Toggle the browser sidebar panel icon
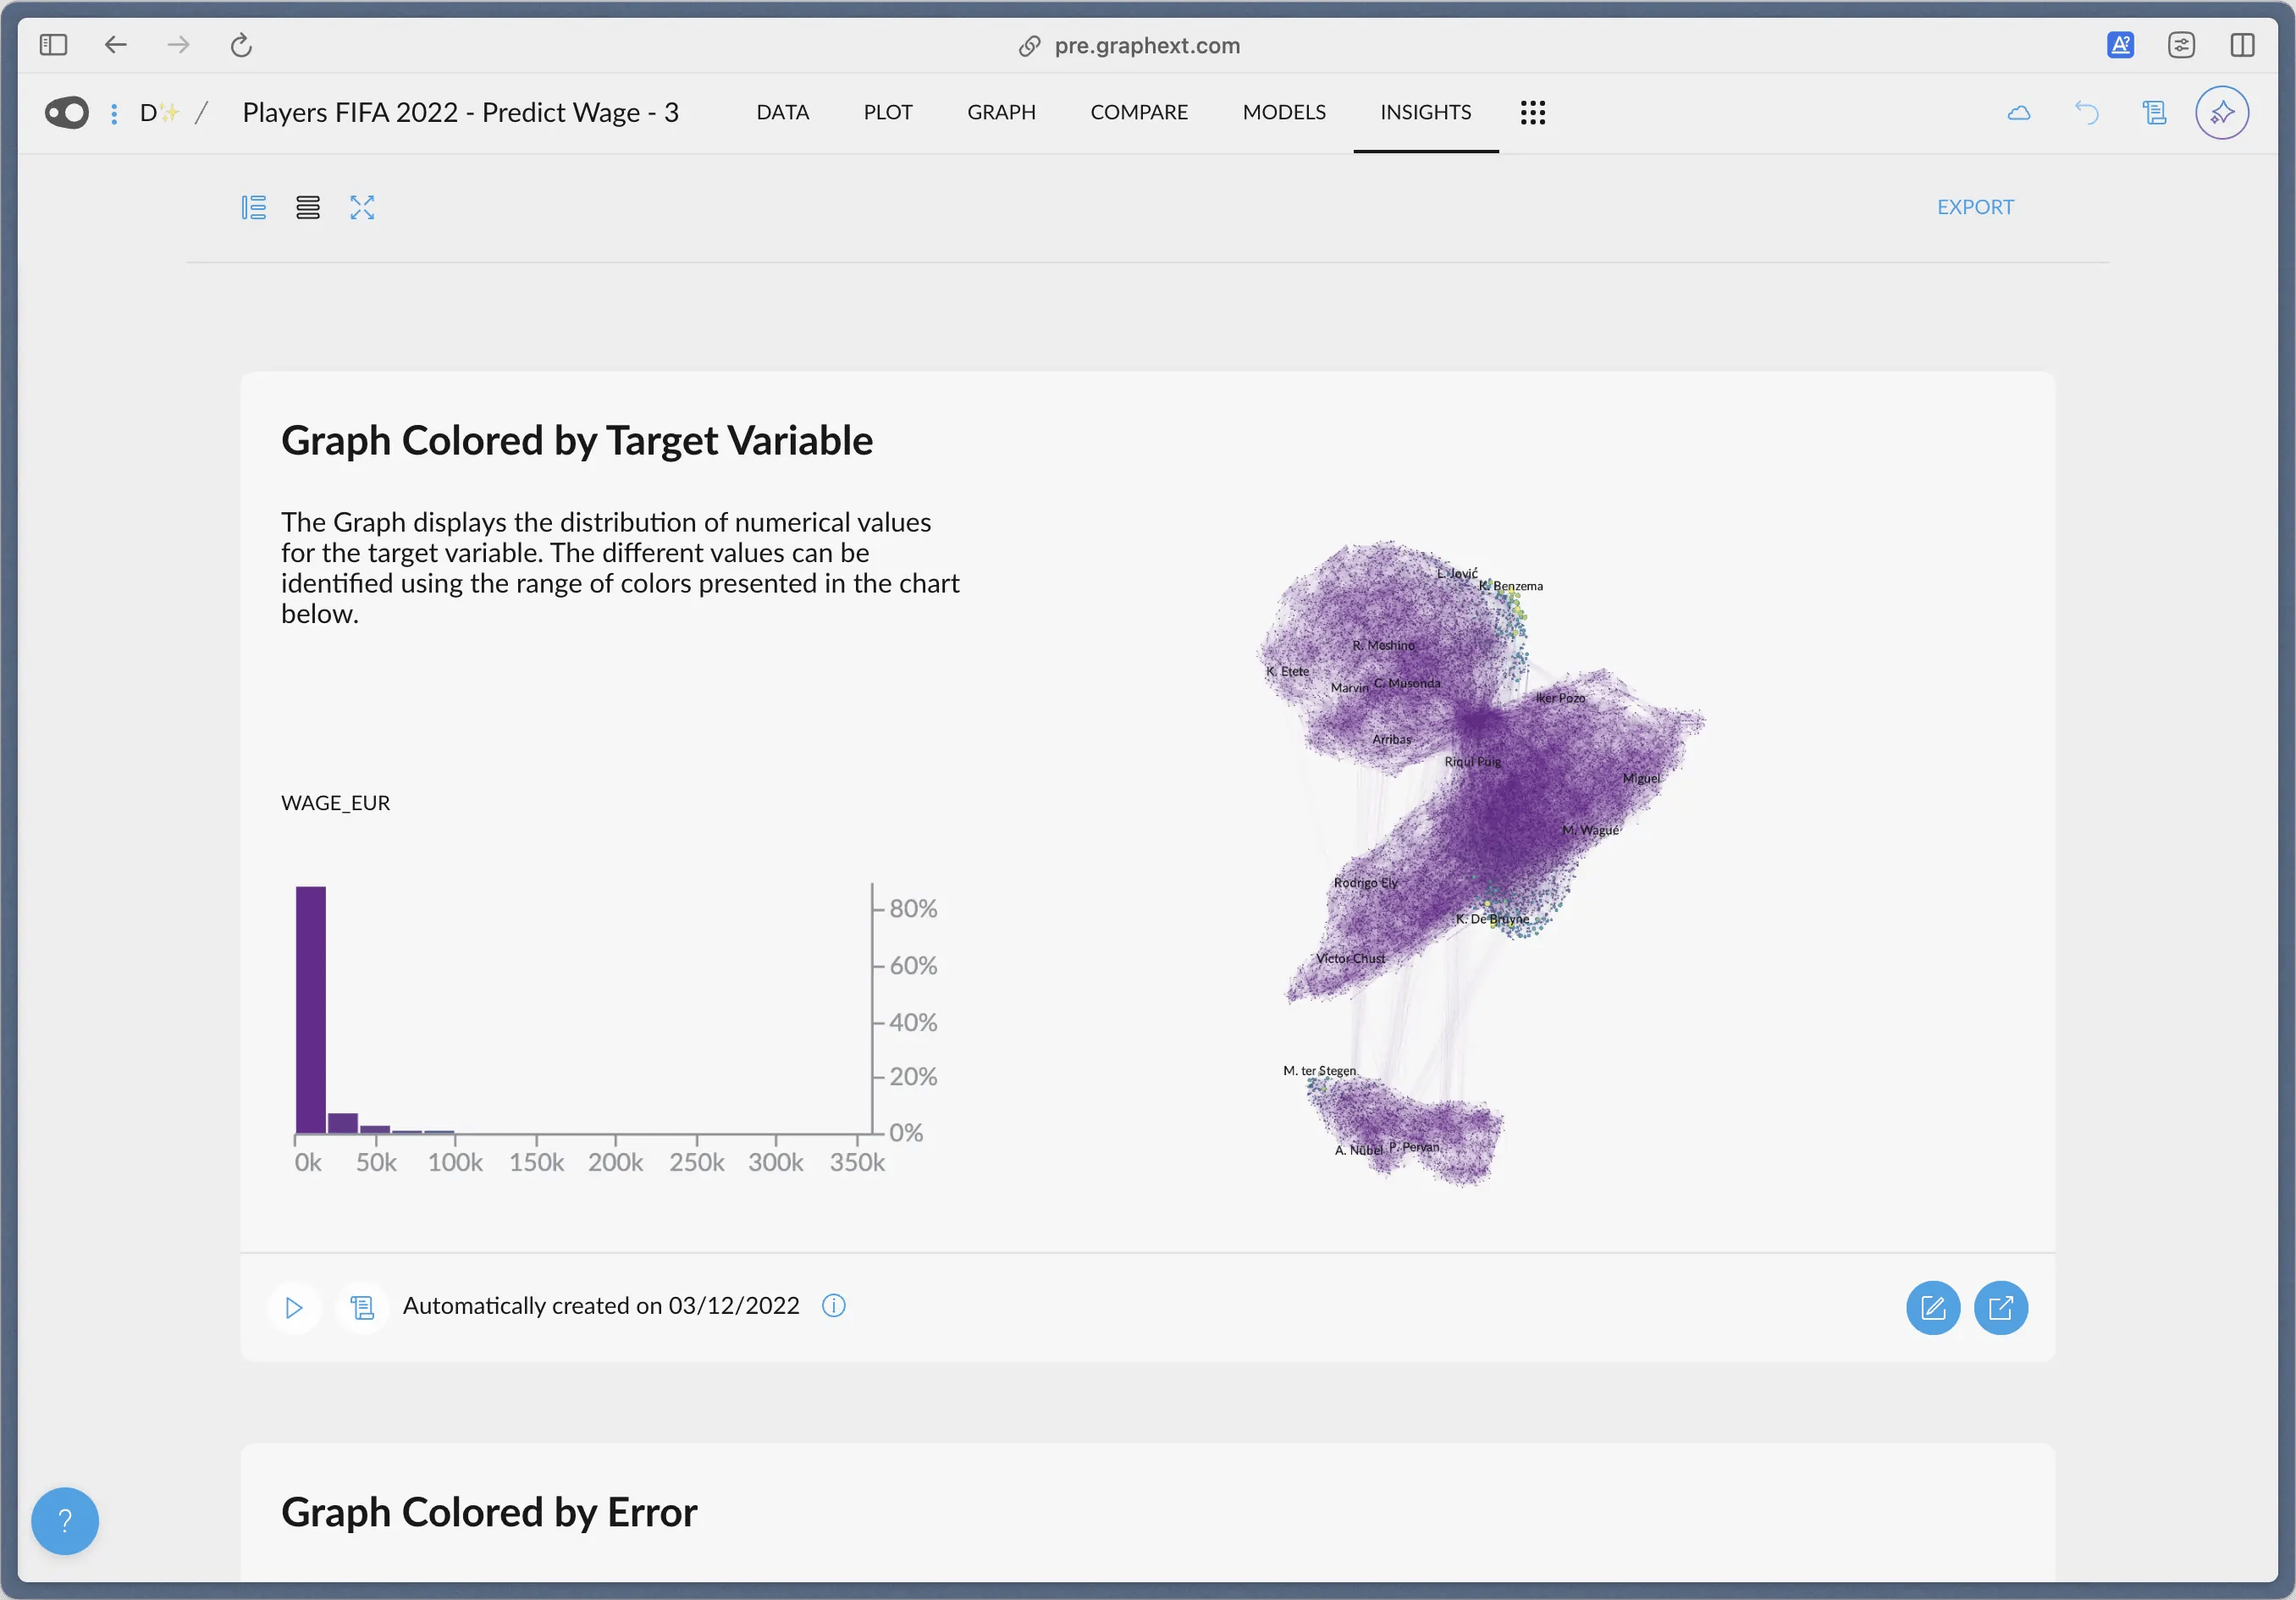The width and height of the screenshot is (2296, 1600). (53, 45)
